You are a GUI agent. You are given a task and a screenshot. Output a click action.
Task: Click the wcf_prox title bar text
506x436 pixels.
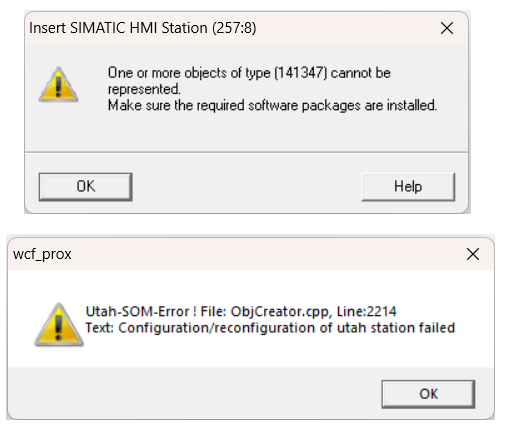pos(42,254)
